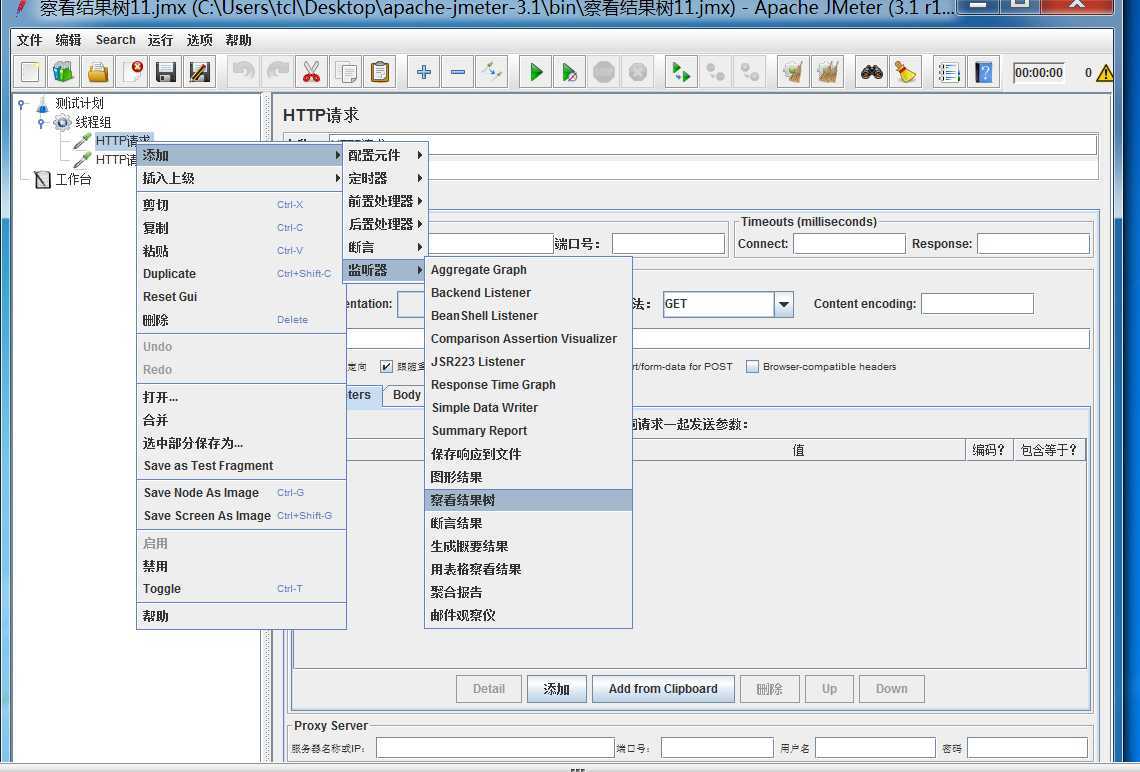Open the Function Helper dialog icon
Image resolution: width=1140 pixels, height=772 pixels.
point(949,72)
